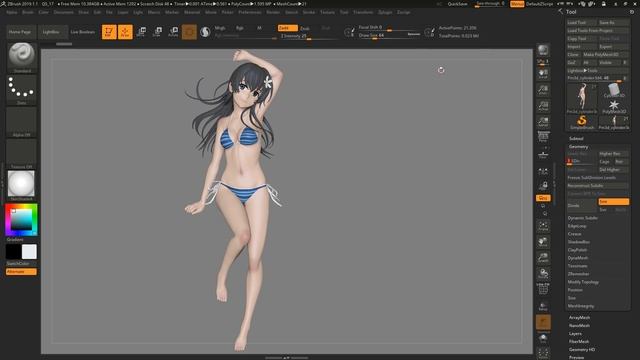This screenshot has width=640, height=360.
Task: Select the Cylinder3D tool thumbnail
Action: (614, 91)
